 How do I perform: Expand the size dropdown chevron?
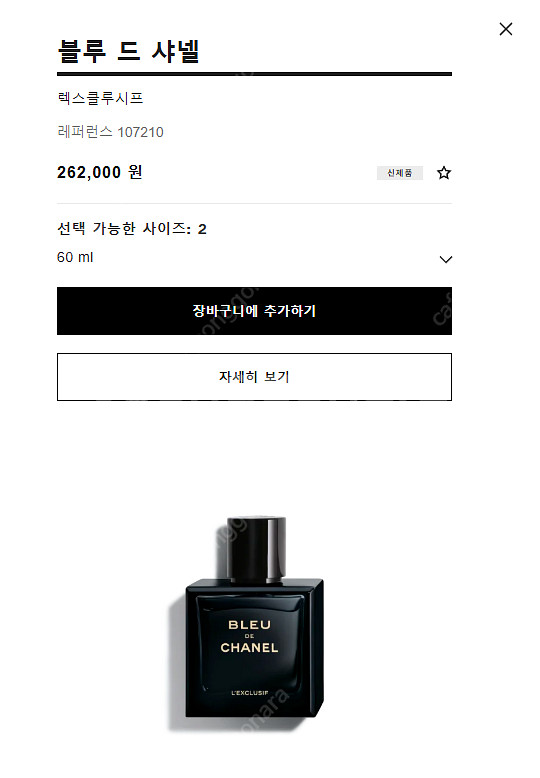click(x=446, y=259)
